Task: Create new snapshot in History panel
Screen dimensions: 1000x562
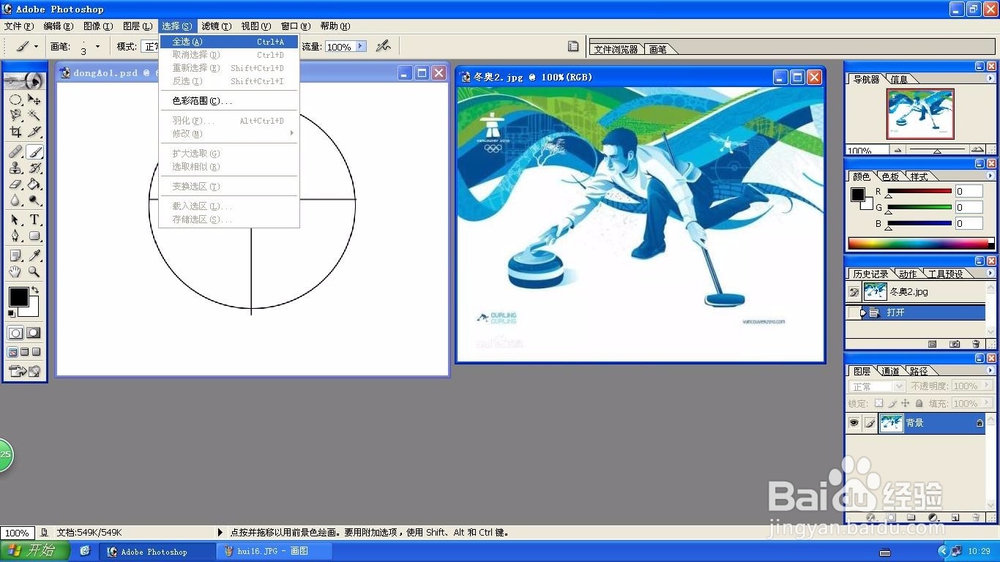Action: (954, 344)
